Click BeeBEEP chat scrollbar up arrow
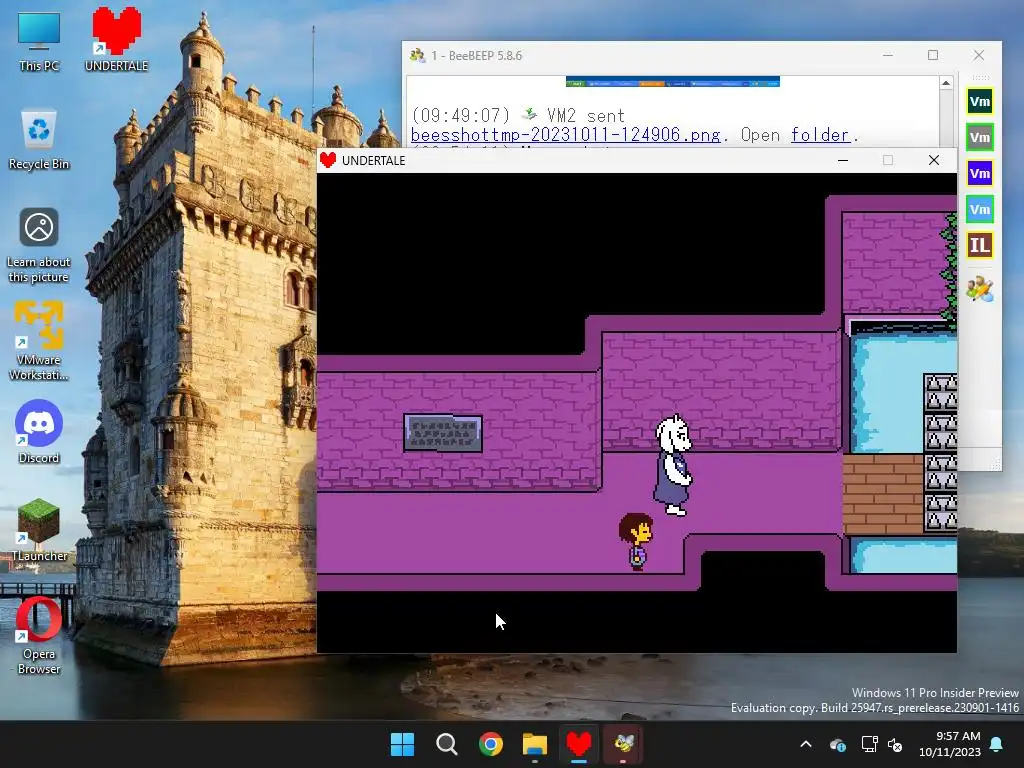Screen dimensions: 1024x768 click(946, 83)
